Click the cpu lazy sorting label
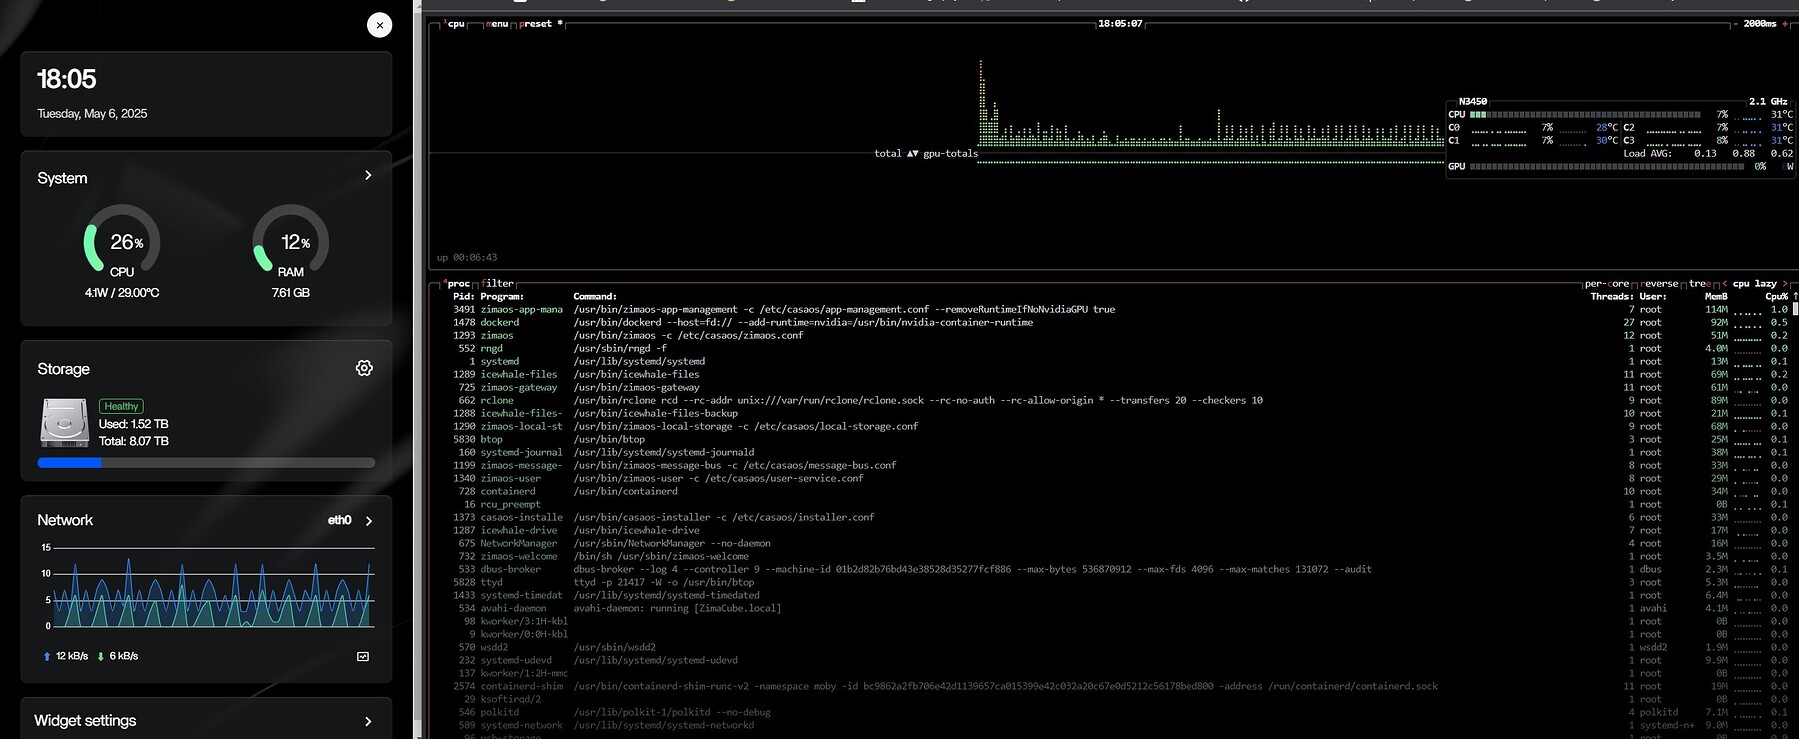This screenshot has width=1799, height=739. [x=1755, y=284]
